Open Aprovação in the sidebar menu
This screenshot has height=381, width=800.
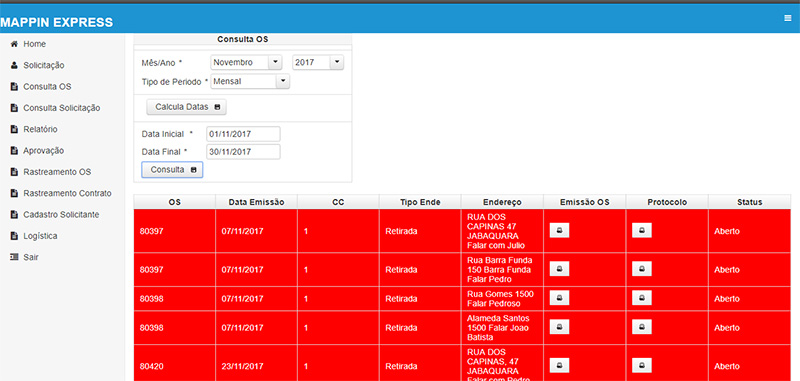(43, 150)
